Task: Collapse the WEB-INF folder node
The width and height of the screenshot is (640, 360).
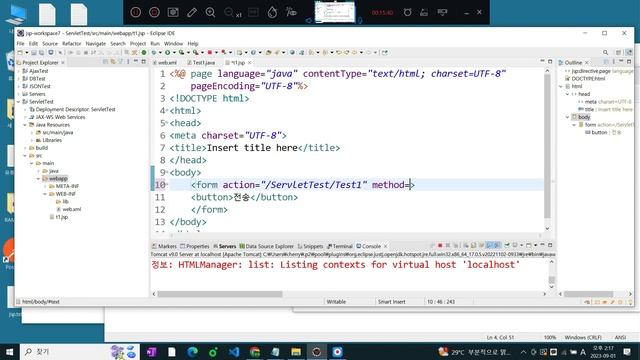Action: pyautogui.click(x=45, y=194)
